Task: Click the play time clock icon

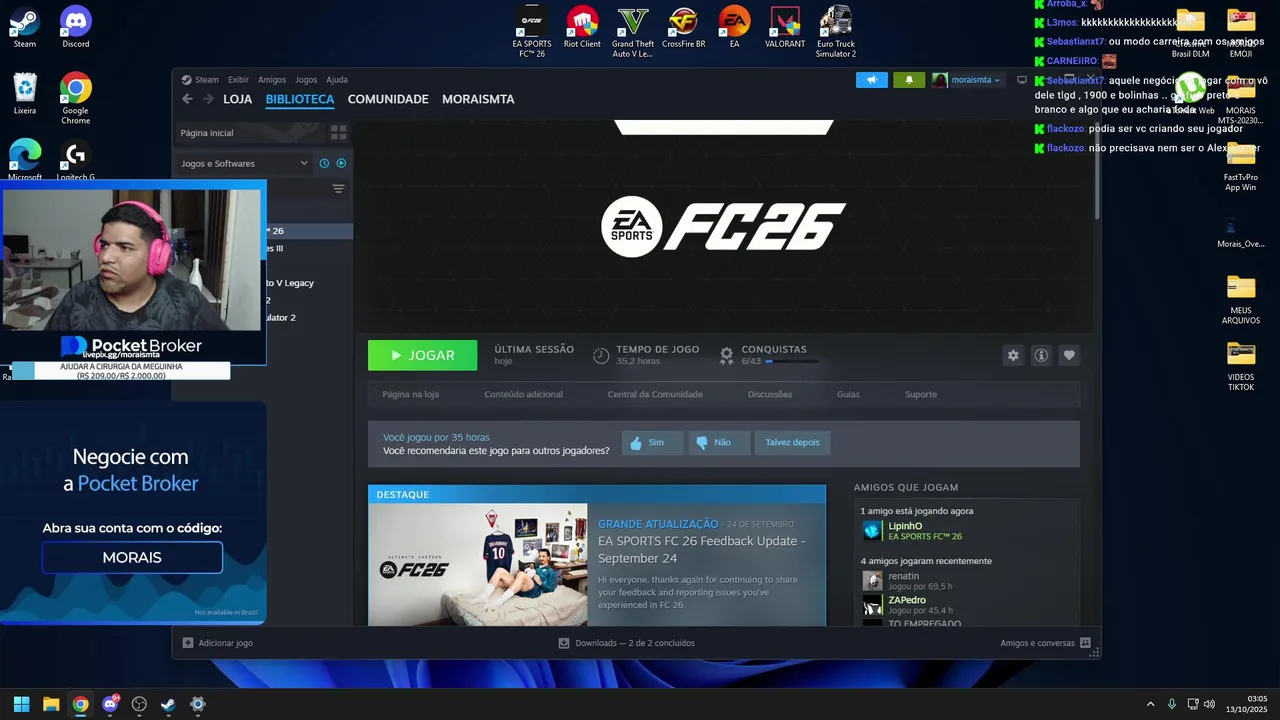Action: tap(601, 355)
